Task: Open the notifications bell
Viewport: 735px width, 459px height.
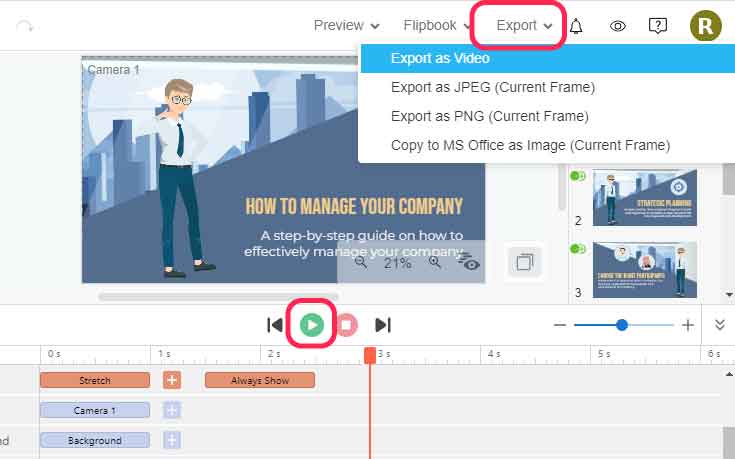Action: 576,26
